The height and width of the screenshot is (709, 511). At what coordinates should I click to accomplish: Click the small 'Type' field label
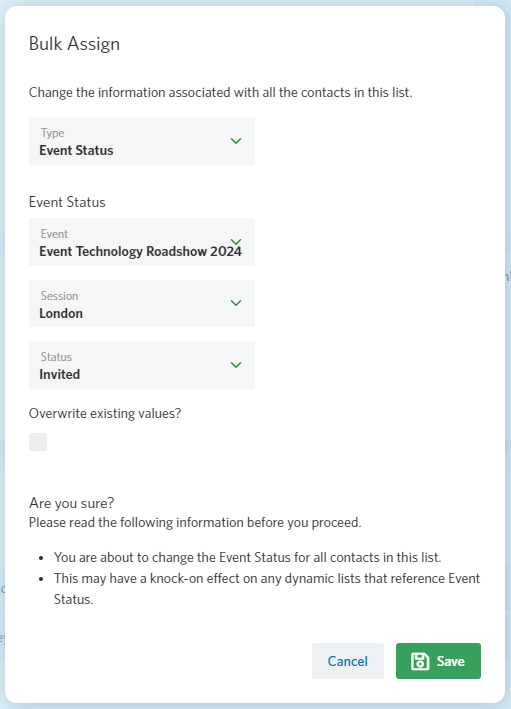click(x=52, y=133)
